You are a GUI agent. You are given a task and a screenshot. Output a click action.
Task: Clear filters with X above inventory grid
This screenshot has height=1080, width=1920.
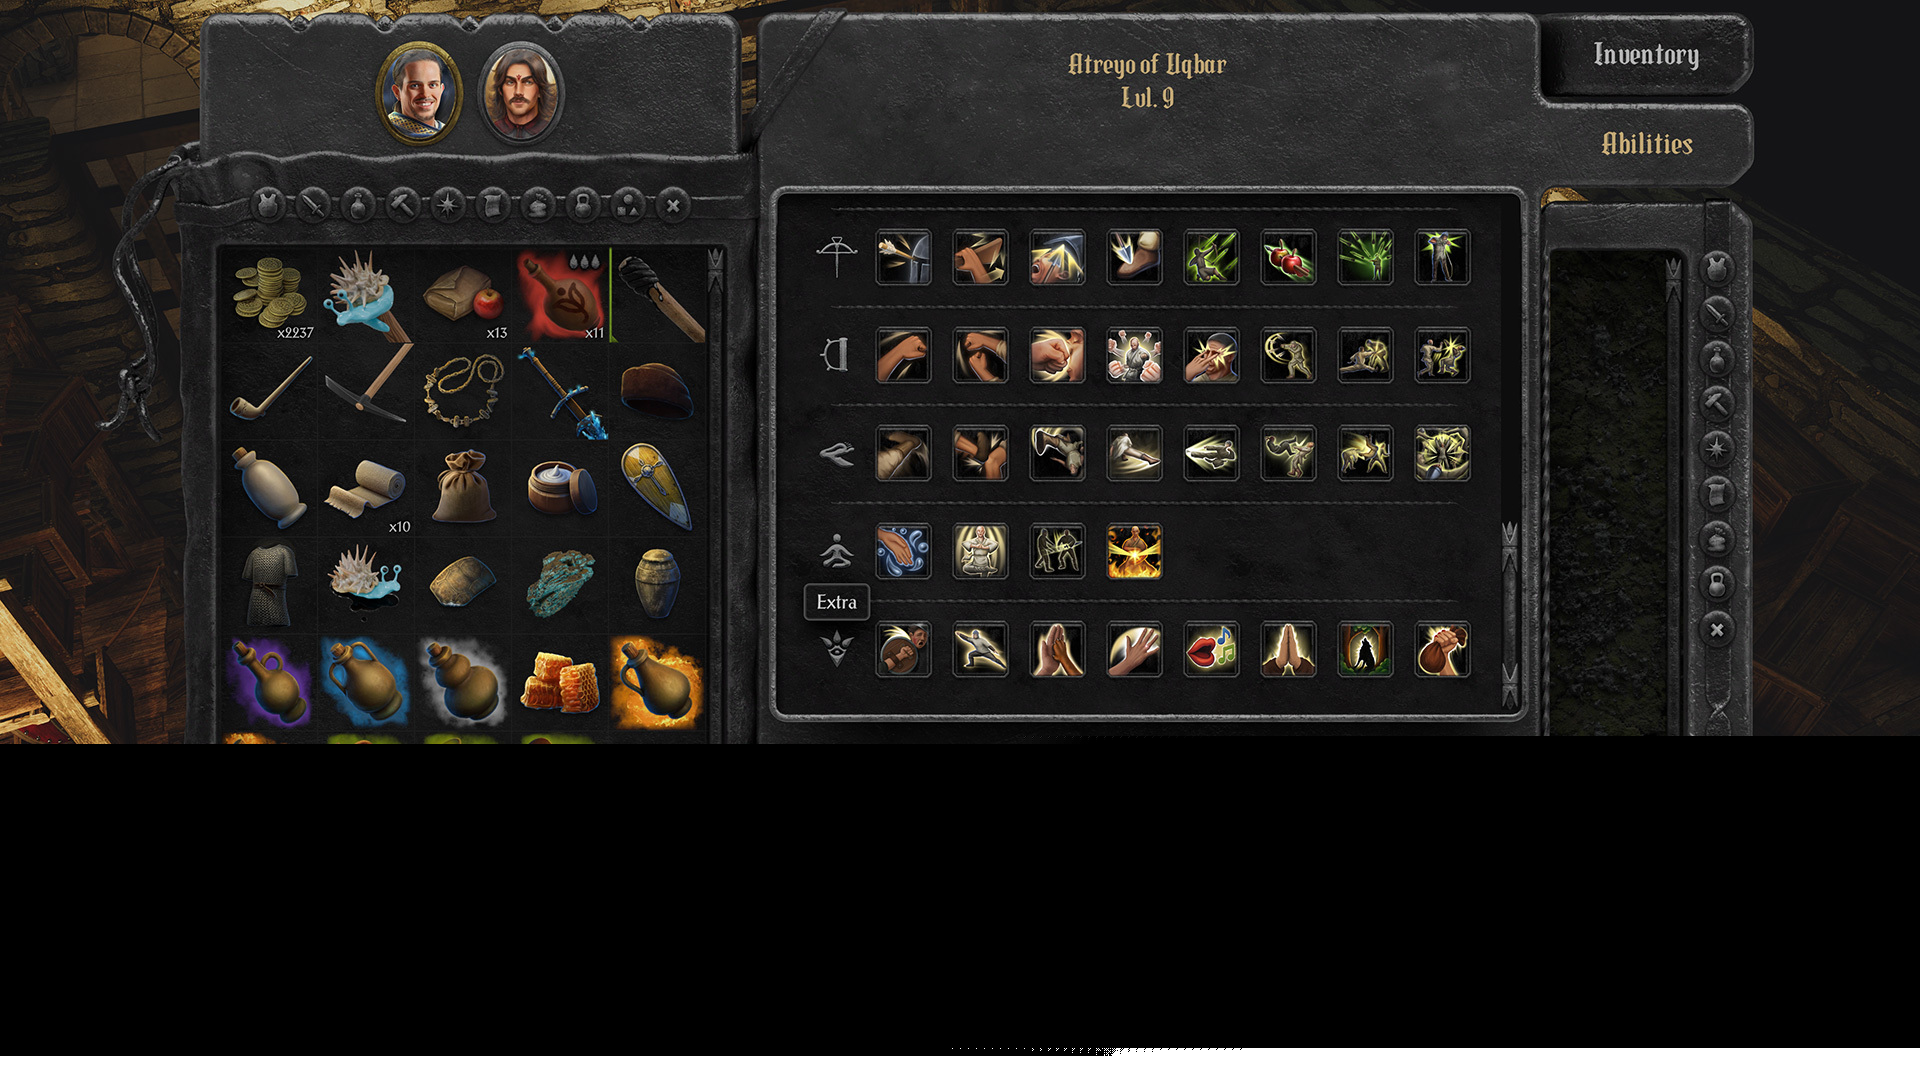pyautogui.click(x=673, y=206)
